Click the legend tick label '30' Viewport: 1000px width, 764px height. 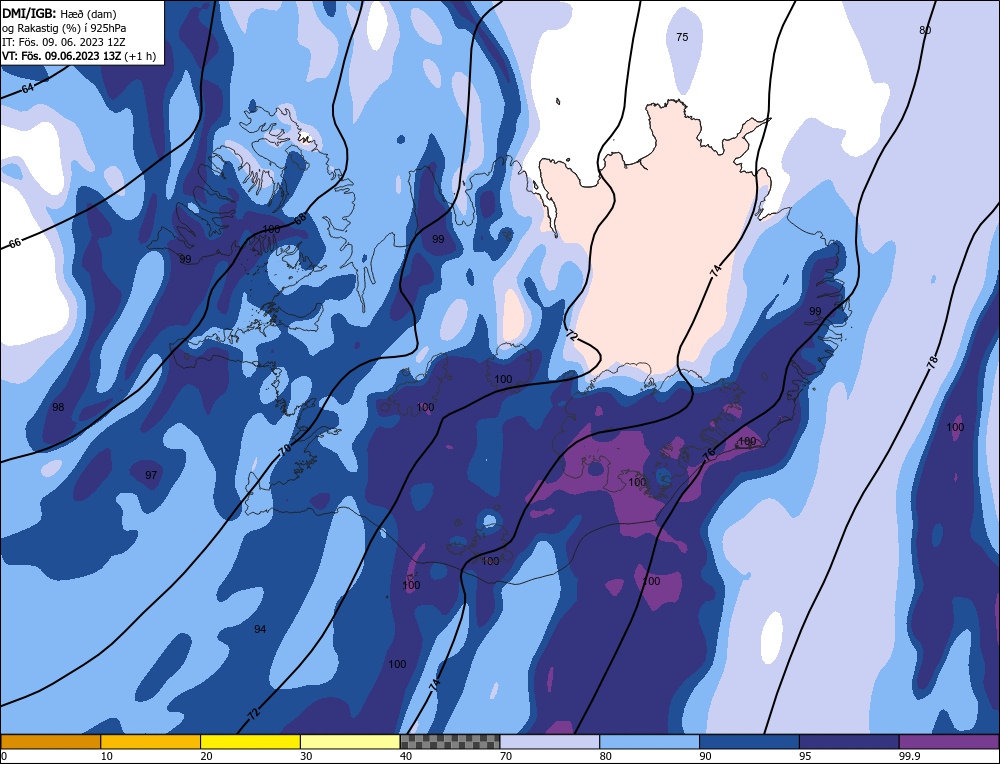[x=306, y=756]
